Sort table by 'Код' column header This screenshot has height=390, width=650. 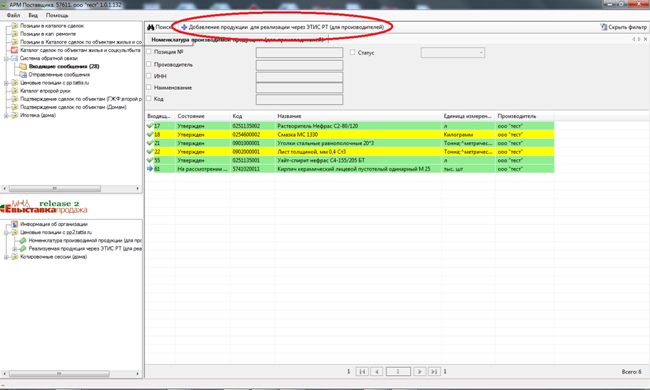pos(252,116)
